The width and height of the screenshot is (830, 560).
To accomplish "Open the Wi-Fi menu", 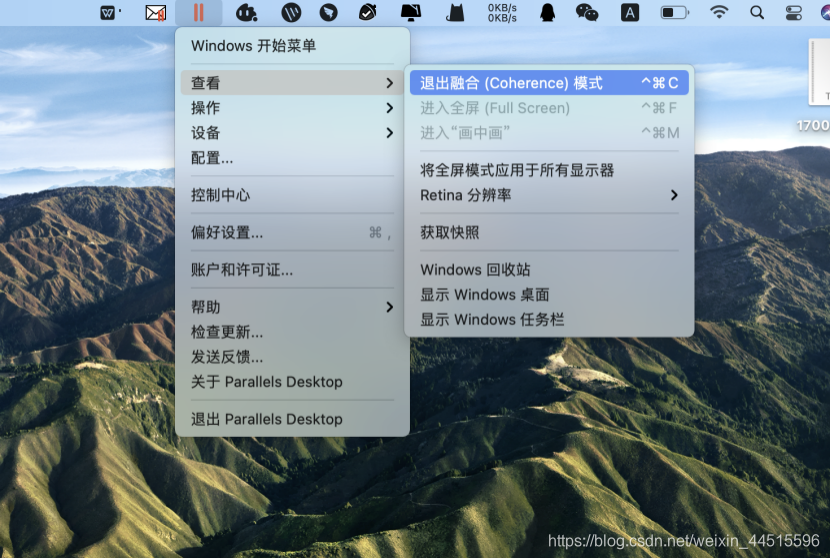I will pyautogui.click(x=718, y=12).
